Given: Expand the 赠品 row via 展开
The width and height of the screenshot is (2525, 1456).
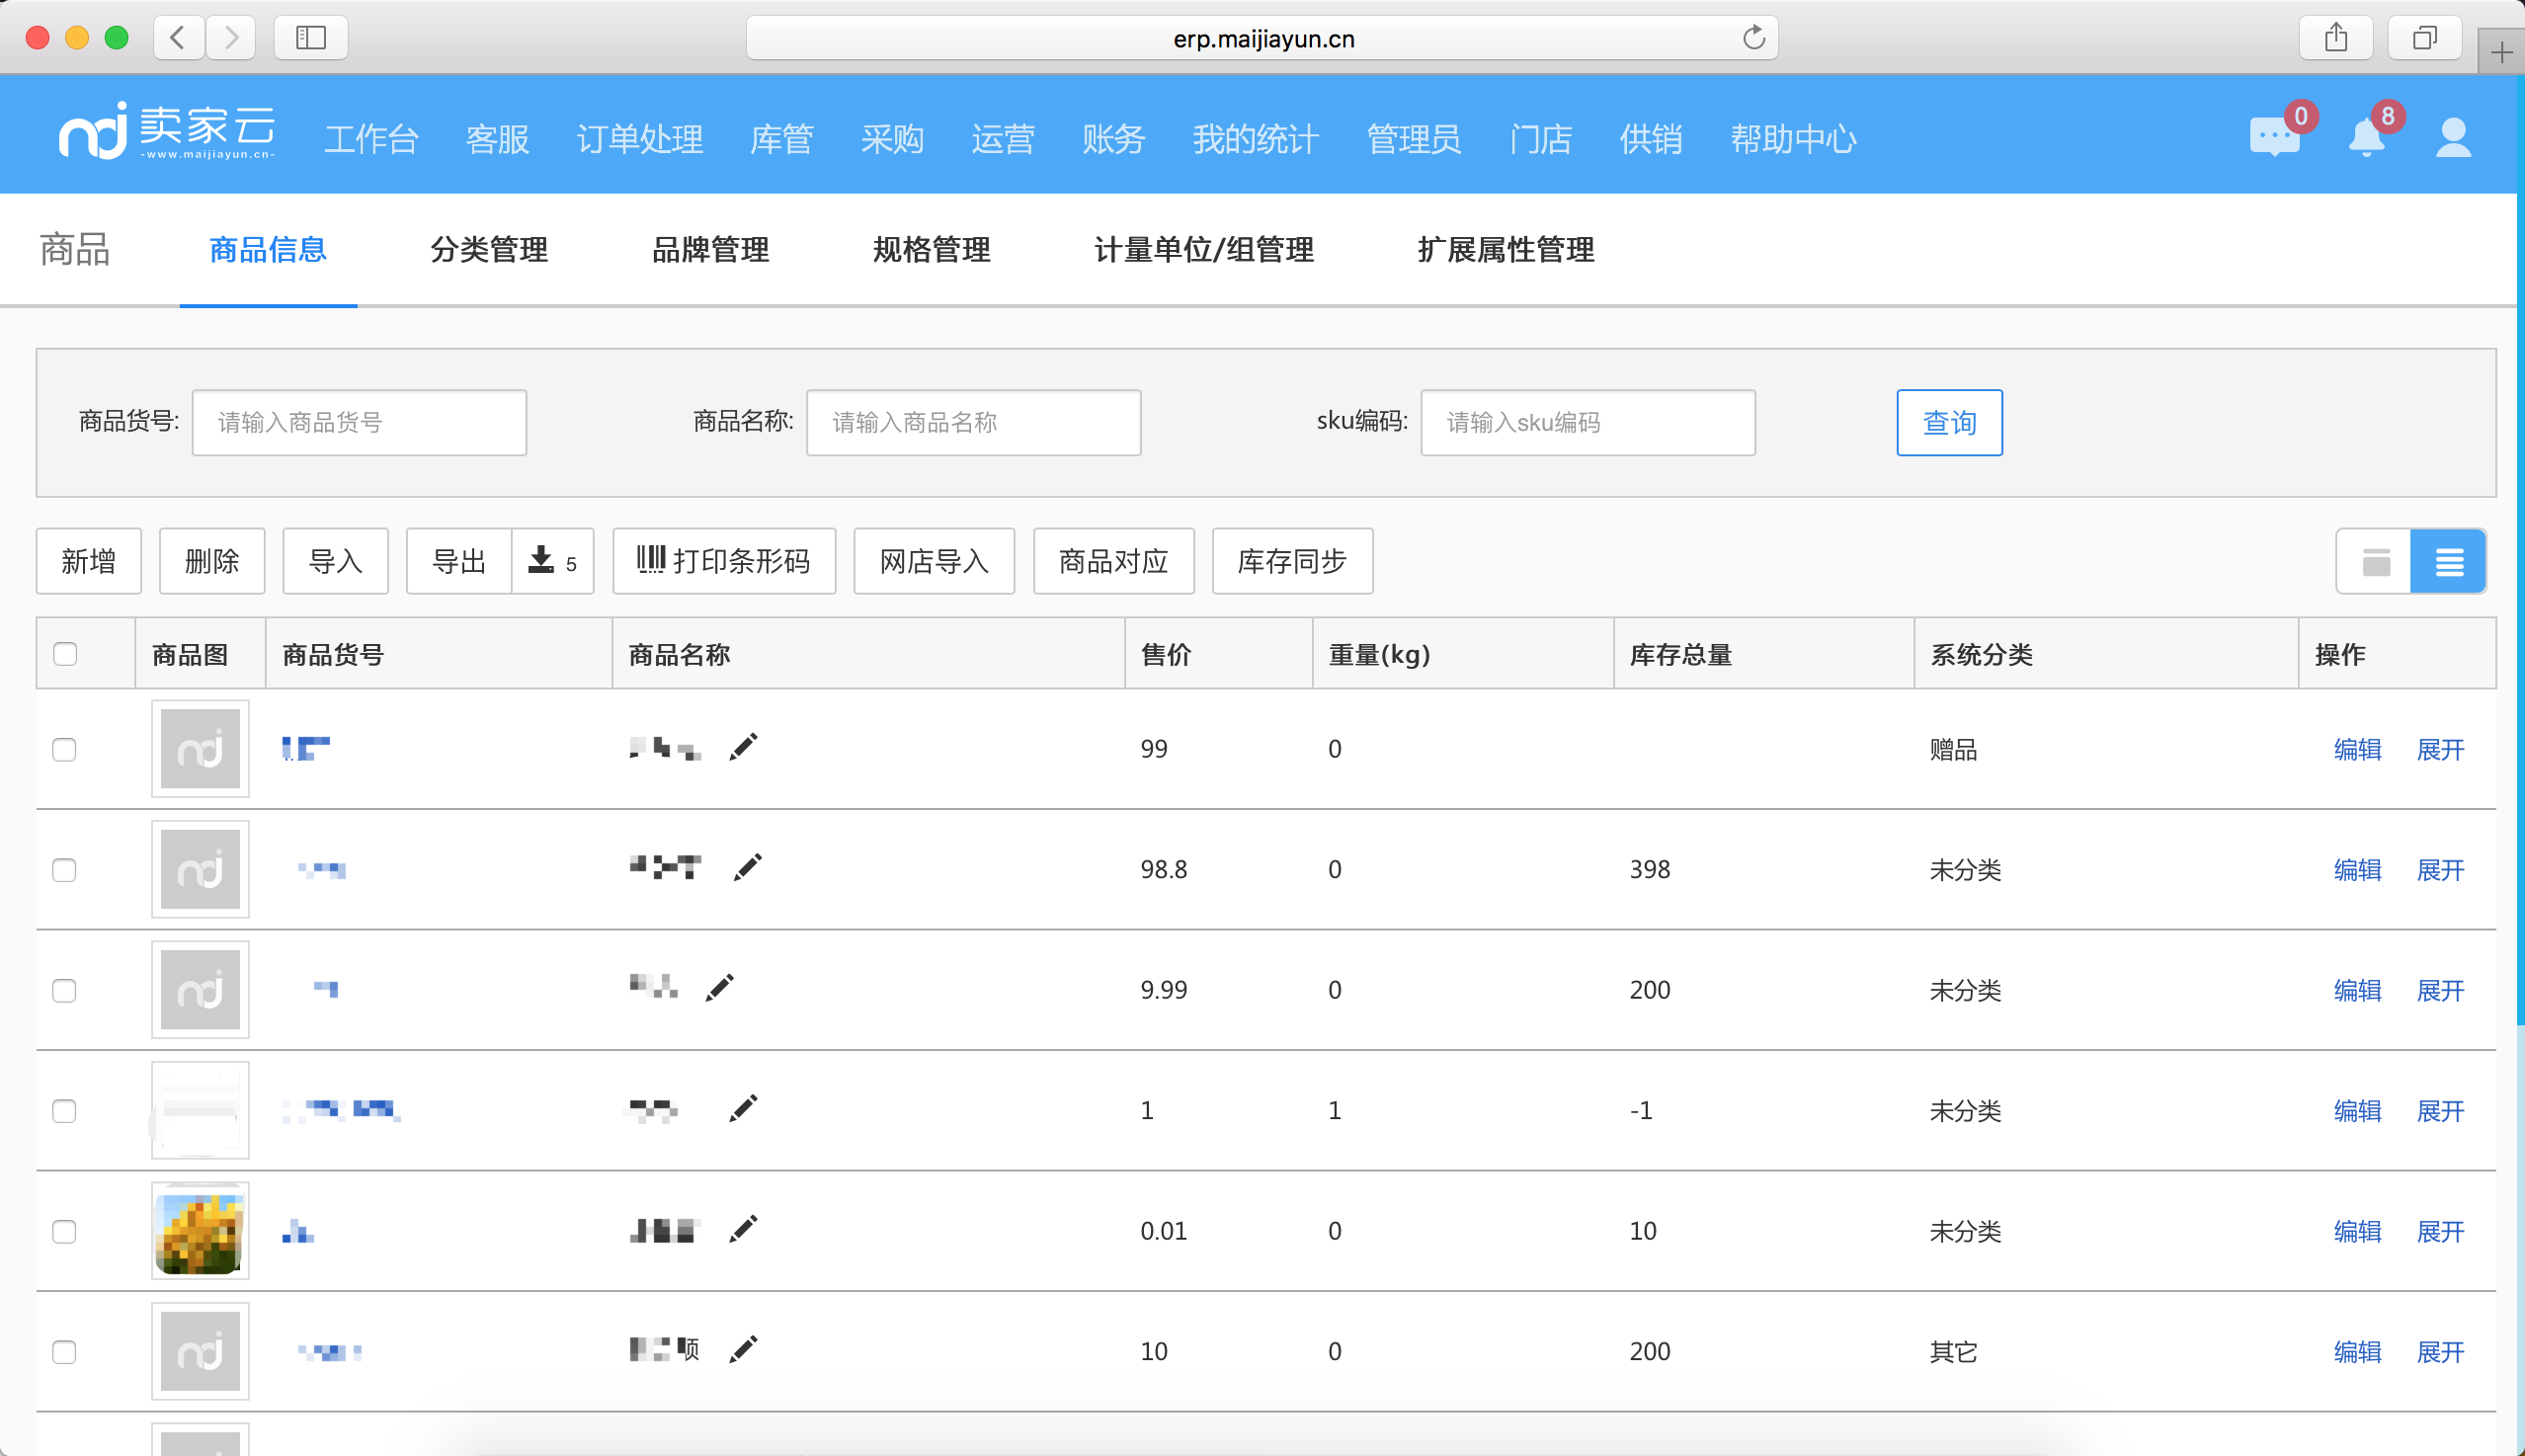Looking at the screenshot, I should tap(2440, 750).
